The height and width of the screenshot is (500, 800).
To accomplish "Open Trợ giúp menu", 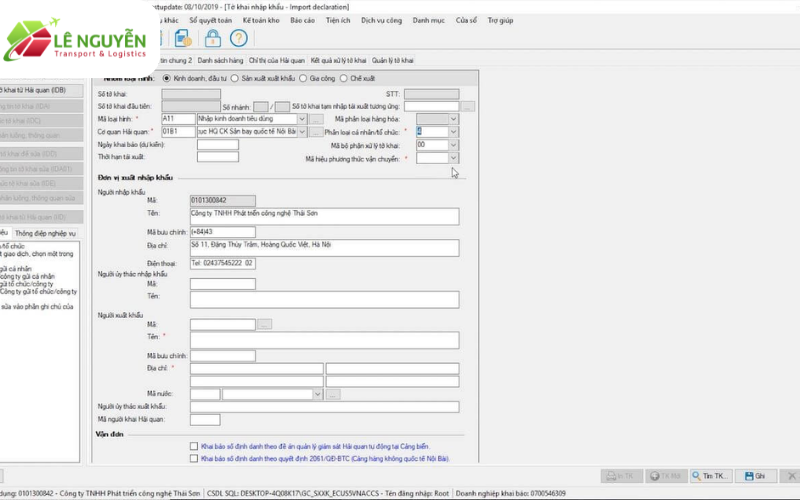I will (500, 20).
